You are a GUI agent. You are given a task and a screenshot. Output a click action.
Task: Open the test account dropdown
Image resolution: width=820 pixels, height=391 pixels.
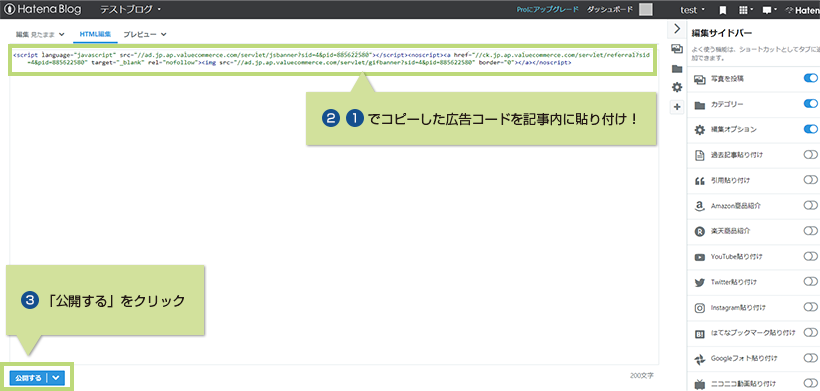[692, 9]
